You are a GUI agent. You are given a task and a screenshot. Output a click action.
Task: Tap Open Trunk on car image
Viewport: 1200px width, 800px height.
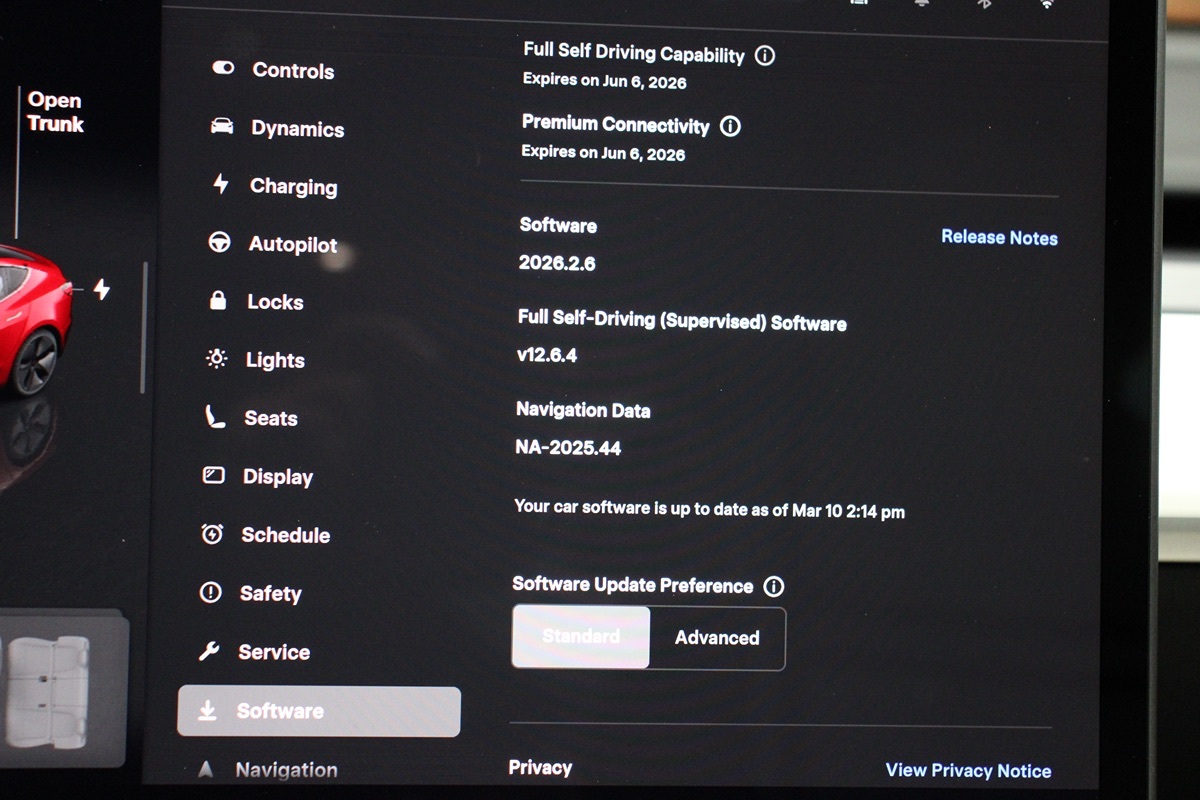[x=55, y=112]
